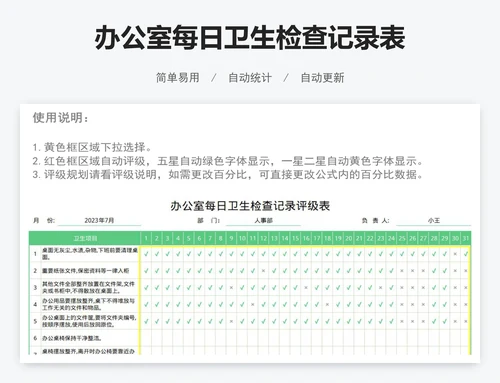Click the sheet title 办公室每日卫生检查记录评级表
Image resolution: width=500 pixels, height=383 pixels.
click(x=250, y=206)
